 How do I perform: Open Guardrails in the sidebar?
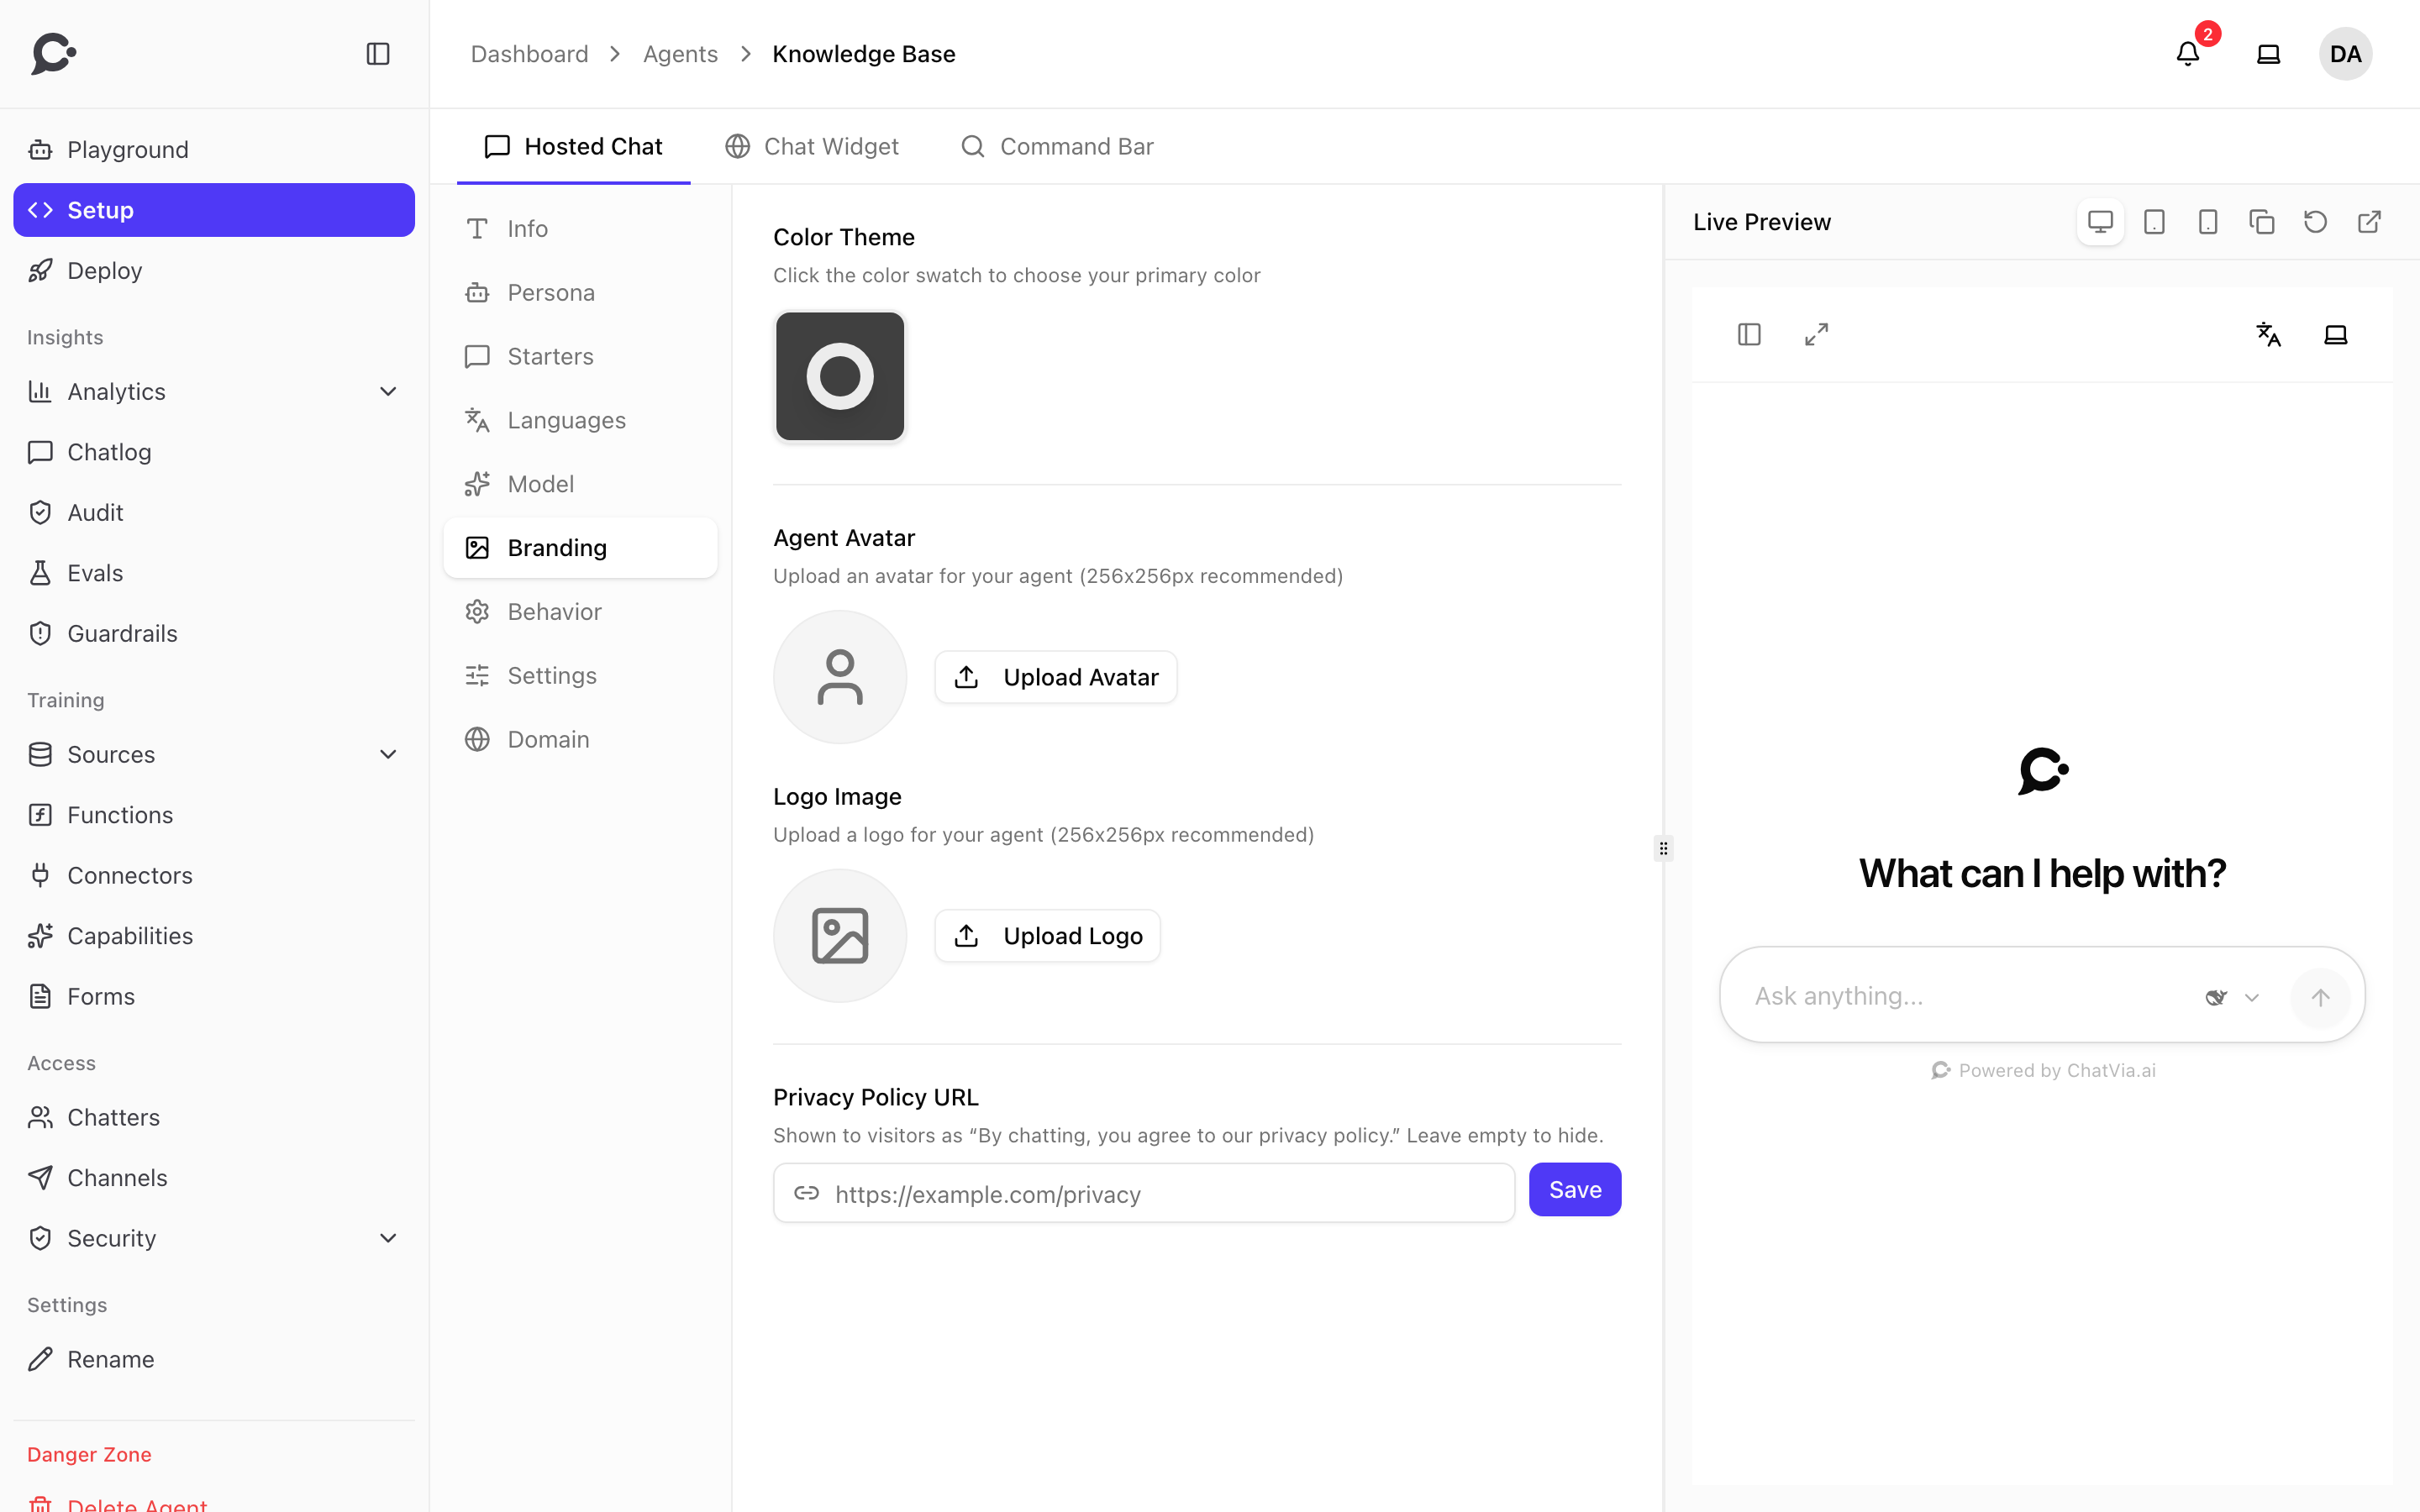[214, 633]
